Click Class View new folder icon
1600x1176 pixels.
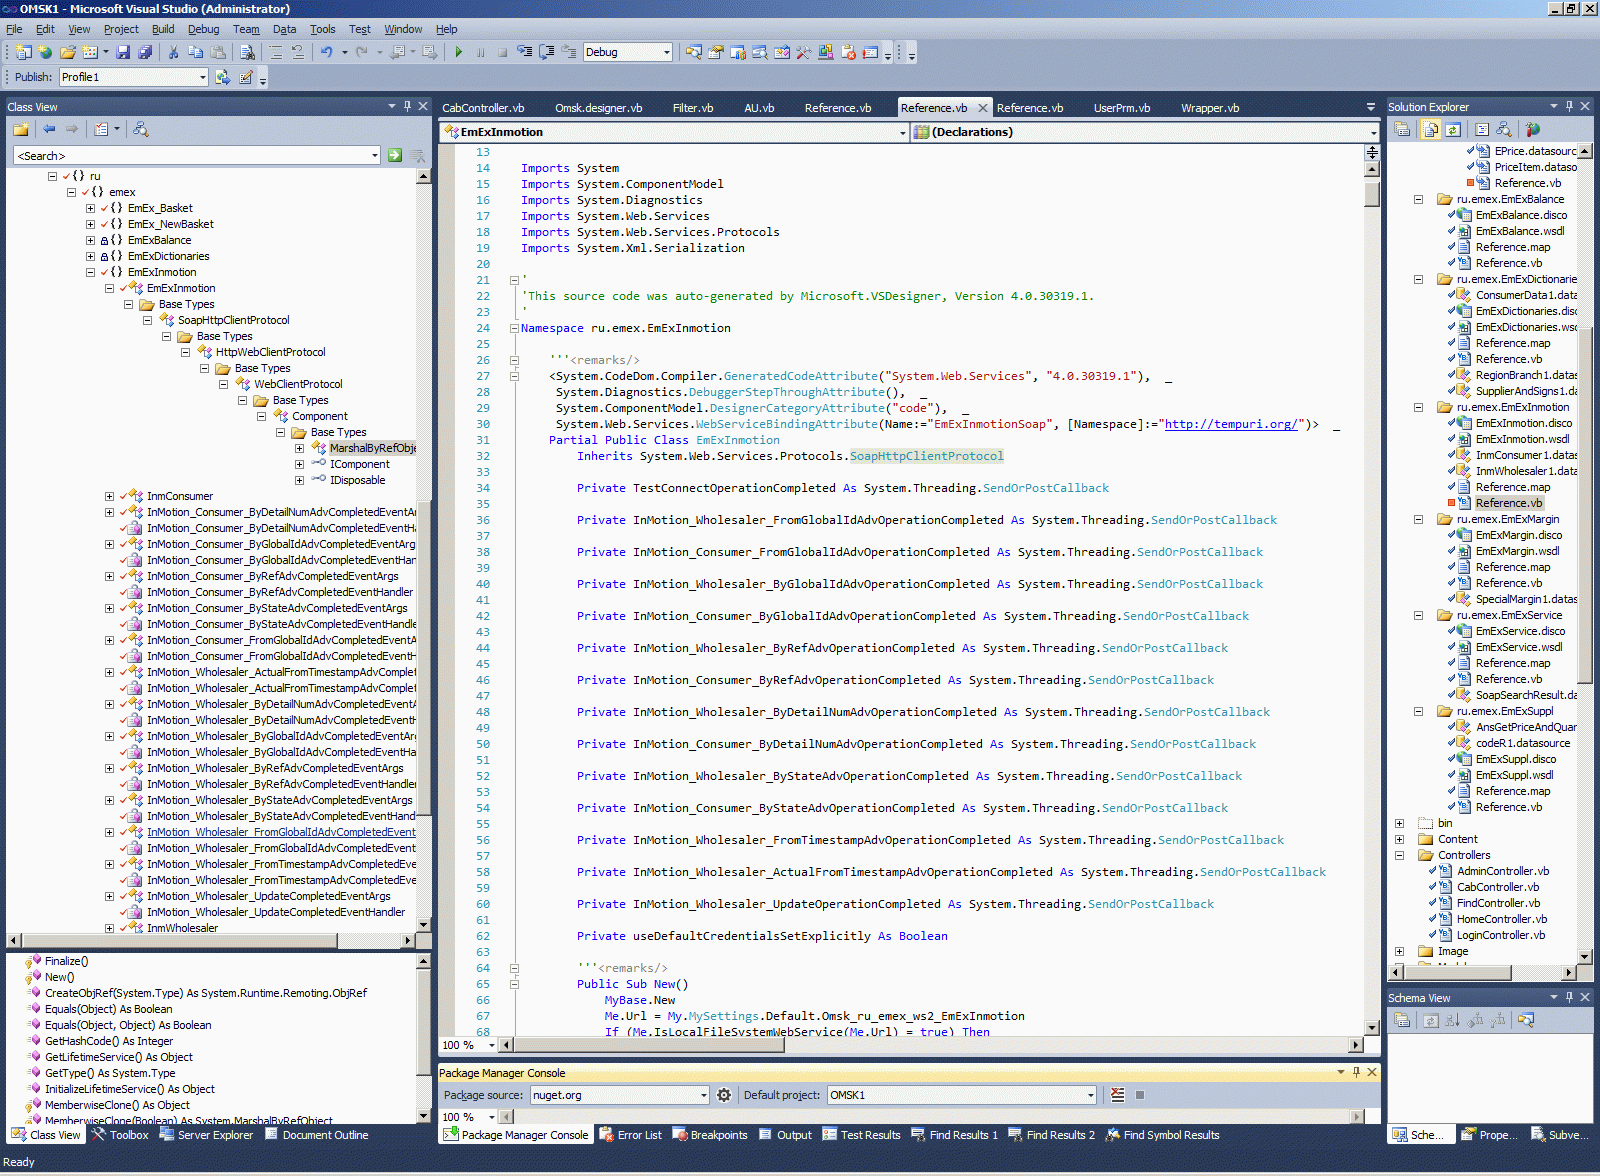(x=20, y=129)
